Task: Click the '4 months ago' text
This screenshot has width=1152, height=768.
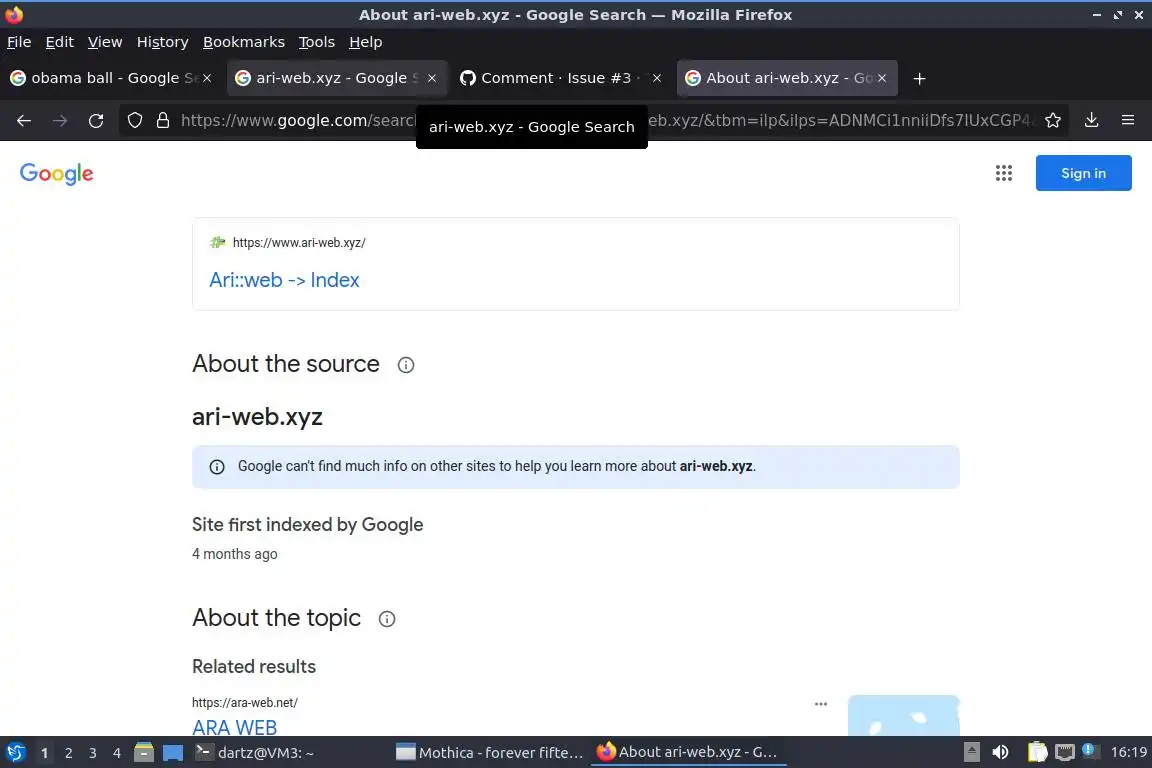Action: click(234, 554)
